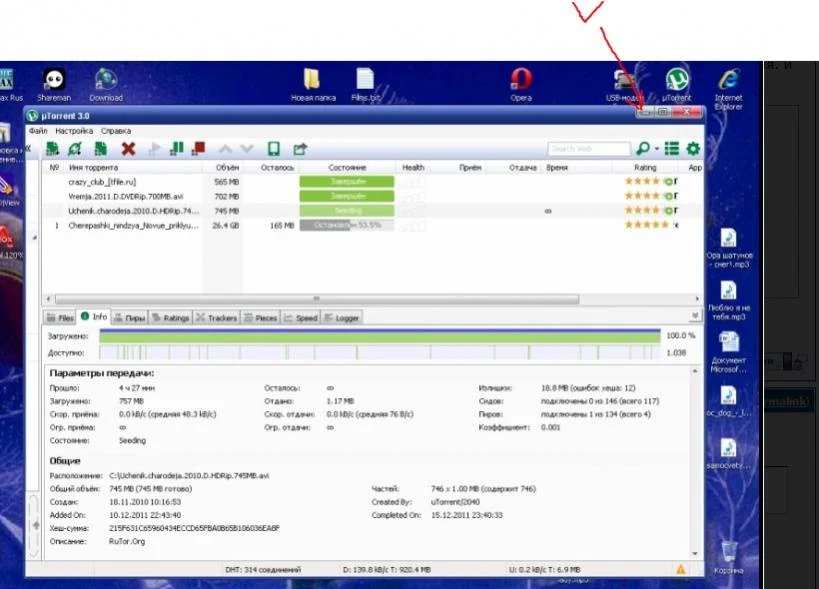
Task: Click the star rating of Cherepashki torrent
Action: pyautogui.click(x=647, y=225)
